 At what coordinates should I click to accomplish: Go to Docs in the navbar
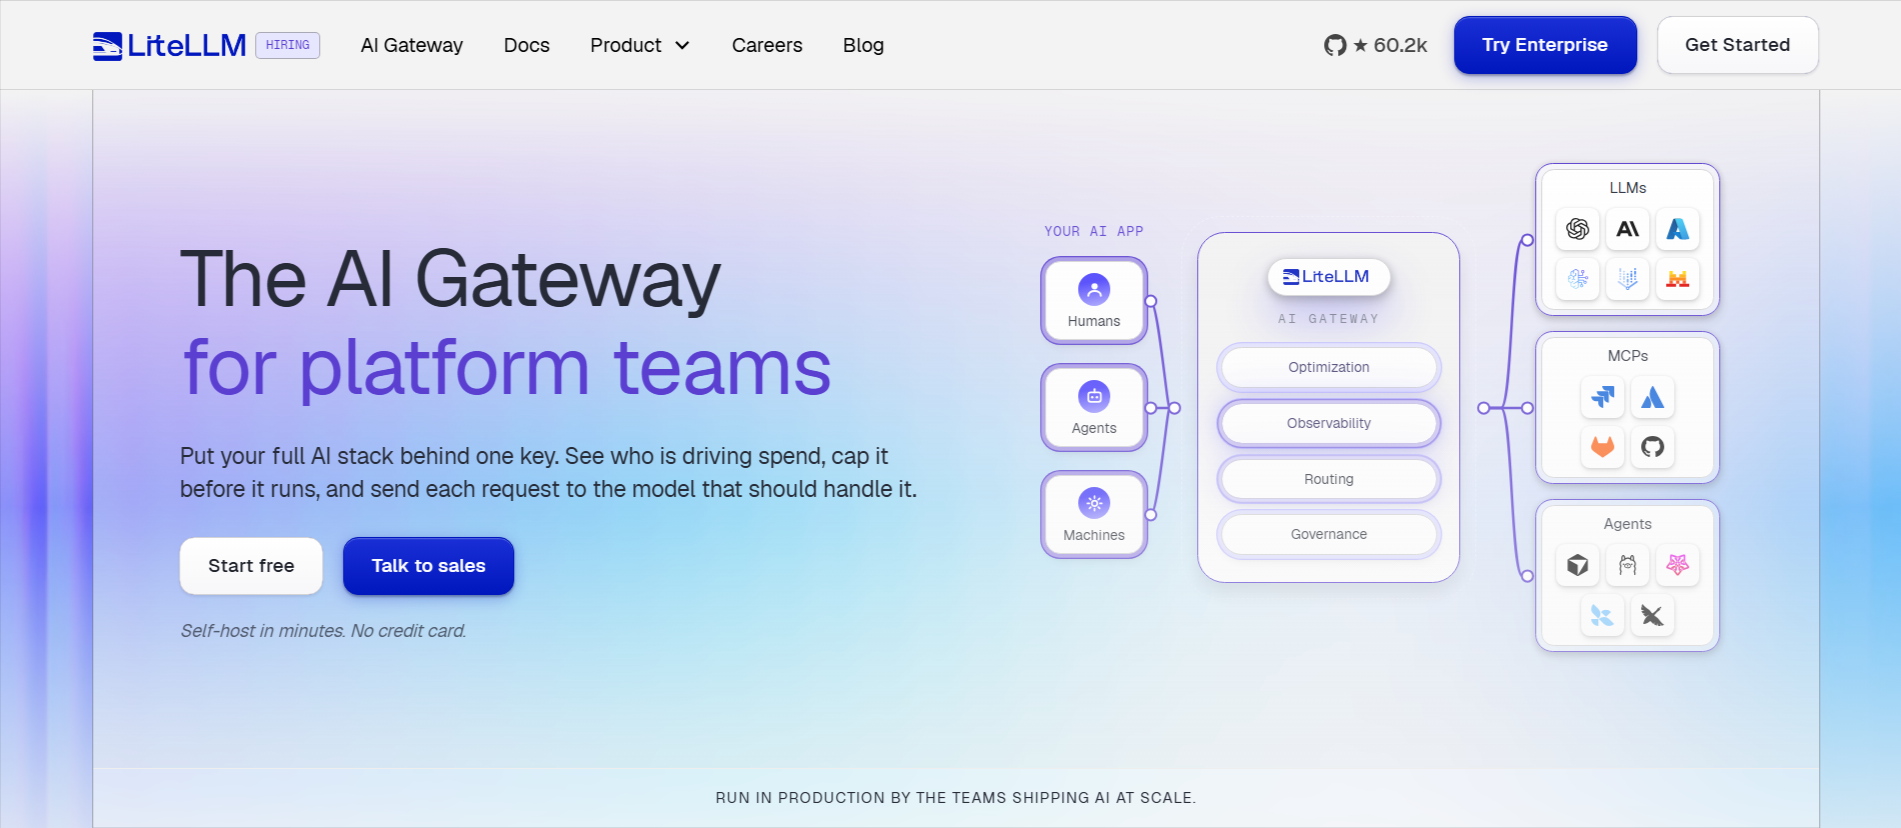(x=527, y=45)
